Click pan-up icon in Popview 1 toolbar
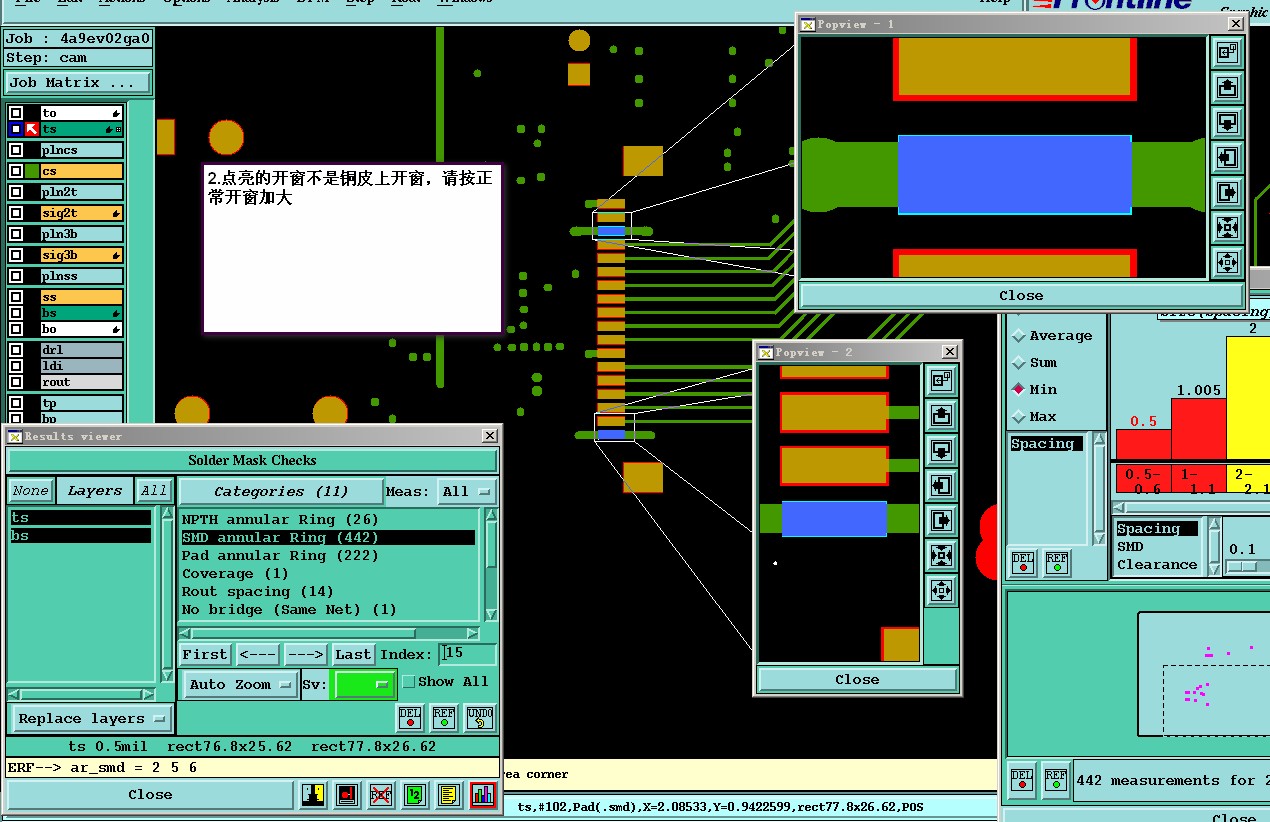Image resolution: width=1270 pixels, height=822 pixels. tap(1227, 87)
